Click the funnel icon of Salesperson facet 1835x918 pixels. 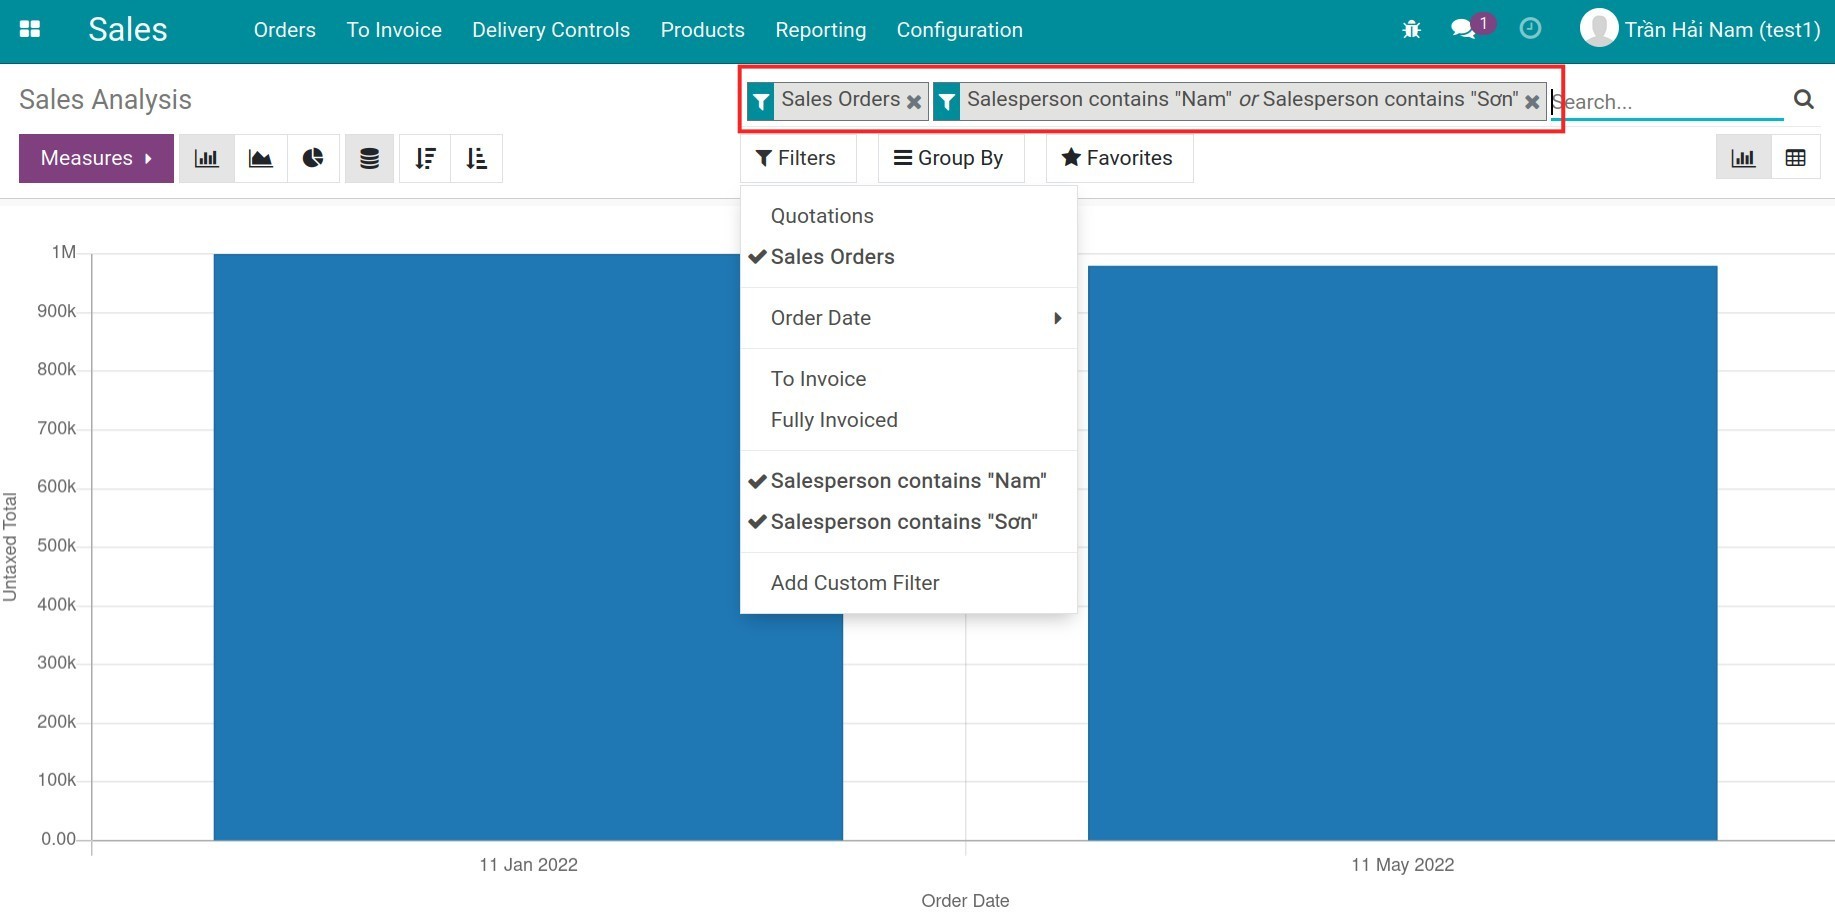[947, 101]
